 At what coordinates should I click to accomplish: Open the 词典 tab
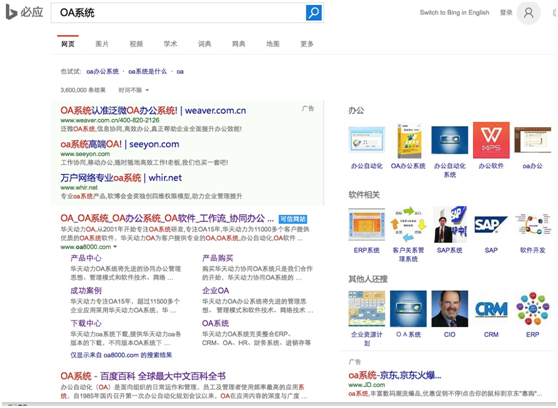[204, 44]
